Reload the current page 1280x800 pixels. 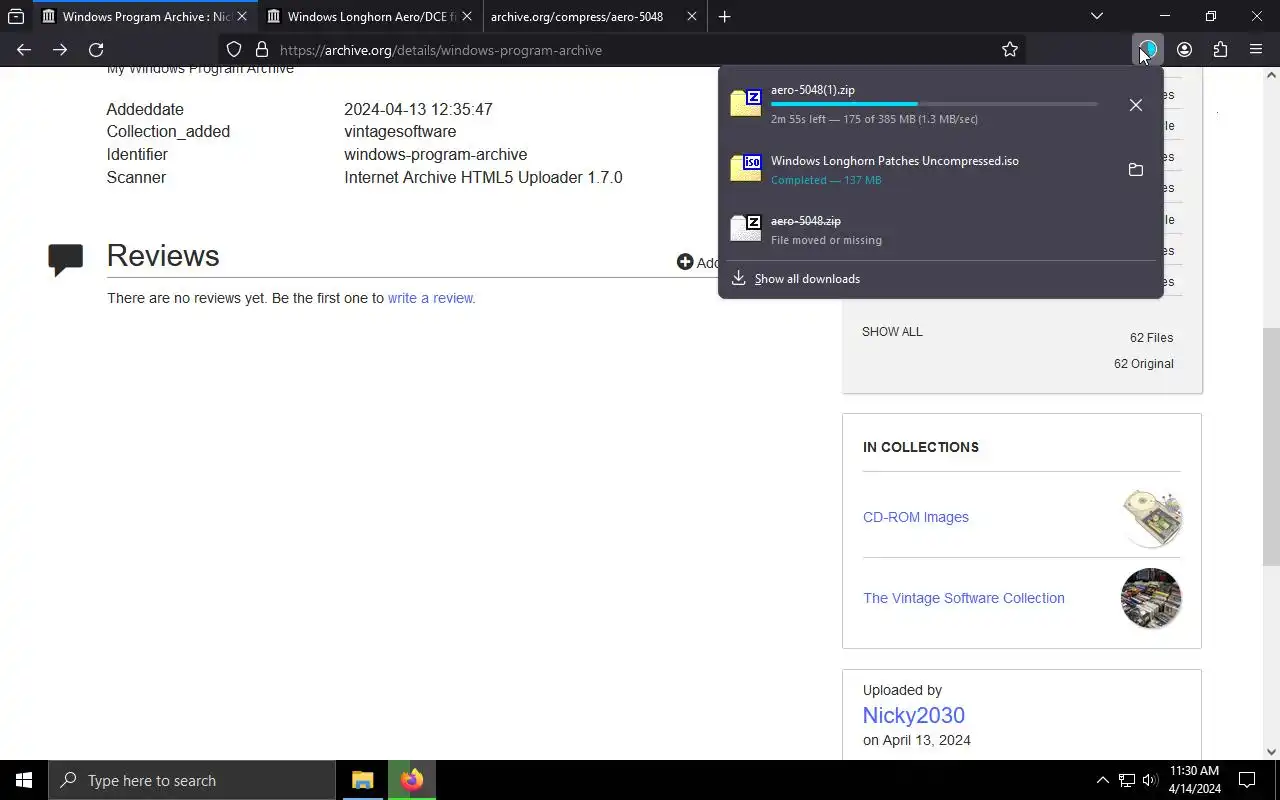point(96,49)
